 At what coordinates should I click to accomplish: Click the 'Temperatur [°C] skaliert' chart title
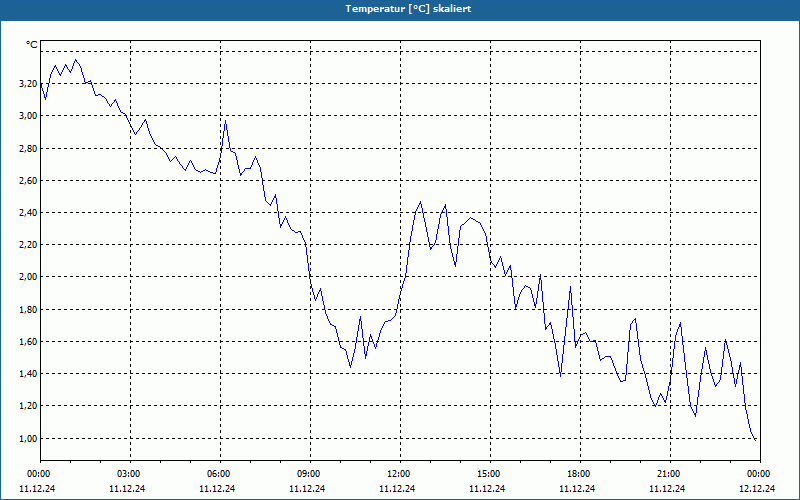pyautogui.click(x=408, y=9)
